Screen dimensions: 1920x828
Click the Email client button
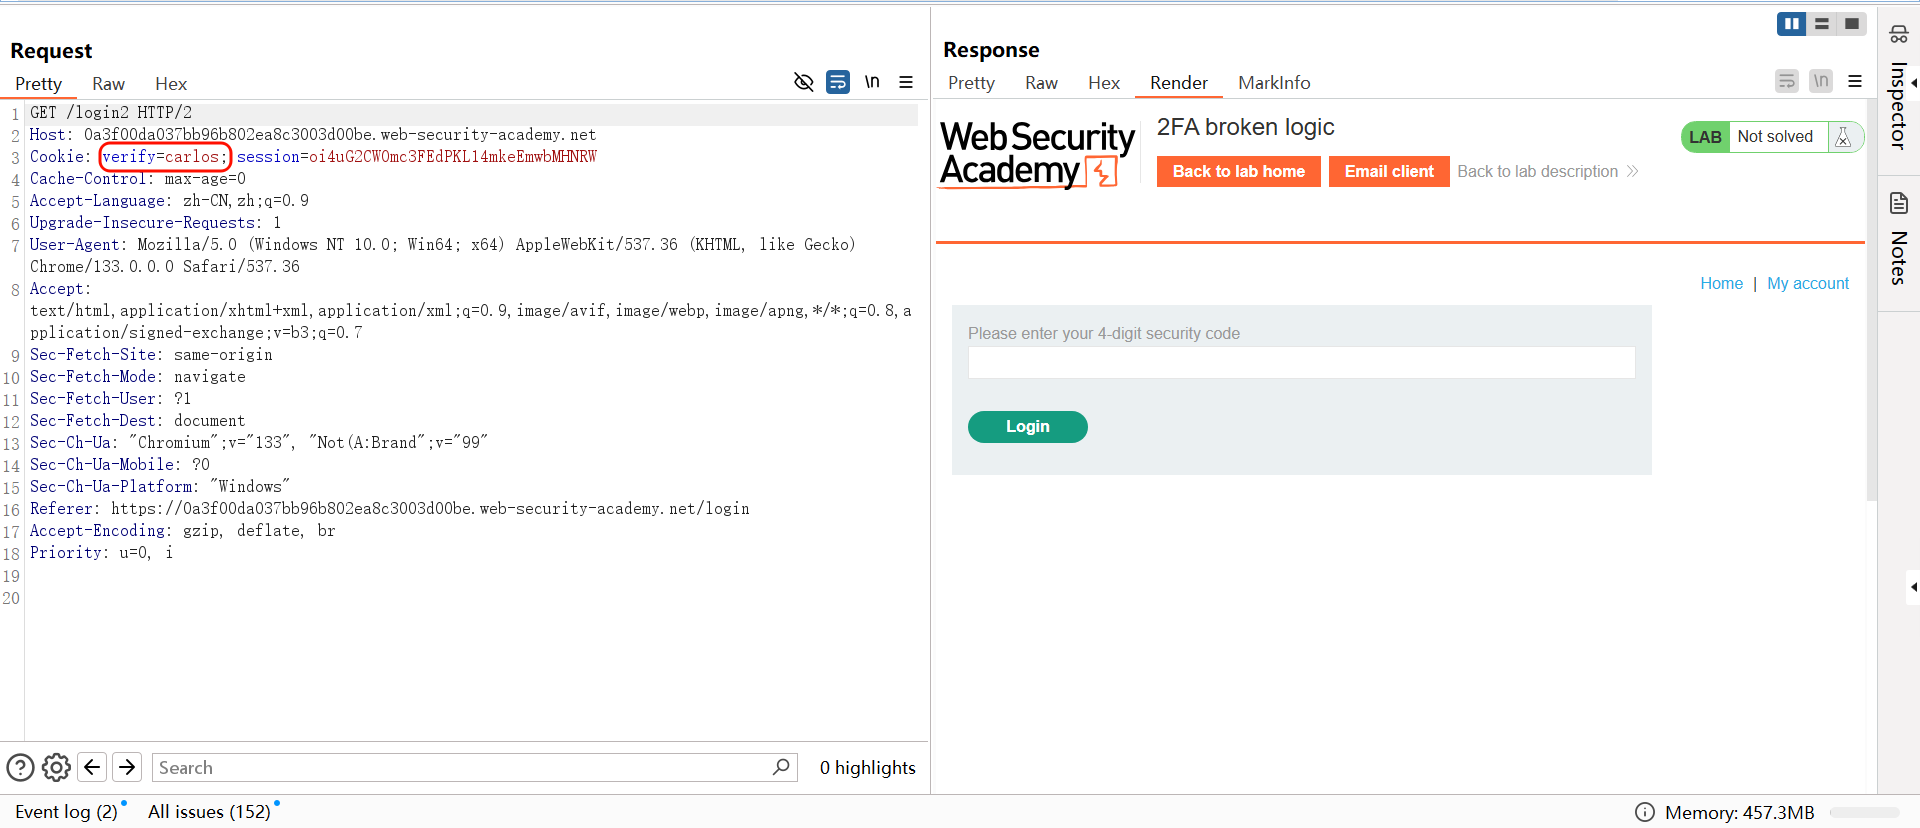1388,171
